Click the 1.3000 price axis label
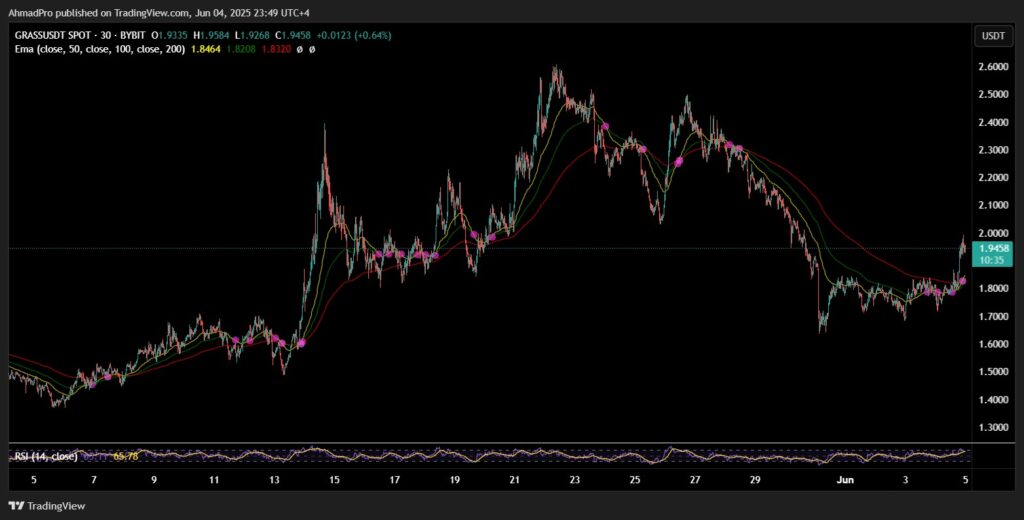The height and width of the screenshot is (520, 1024). click(993, 427)
